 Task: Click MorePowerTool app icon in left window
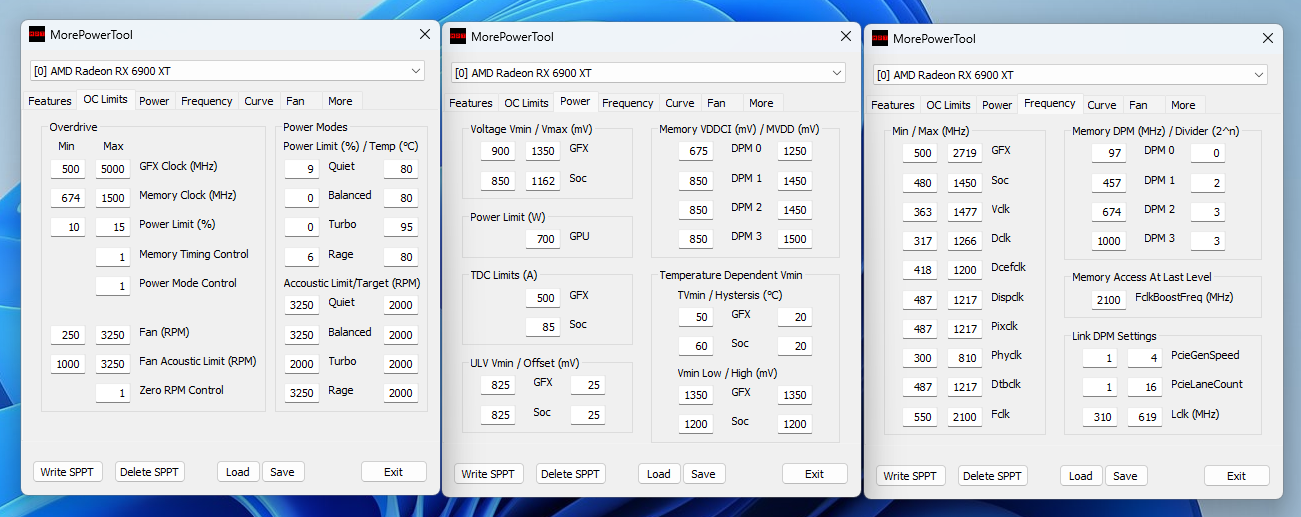pyautogui.click(x=37, y=34)
